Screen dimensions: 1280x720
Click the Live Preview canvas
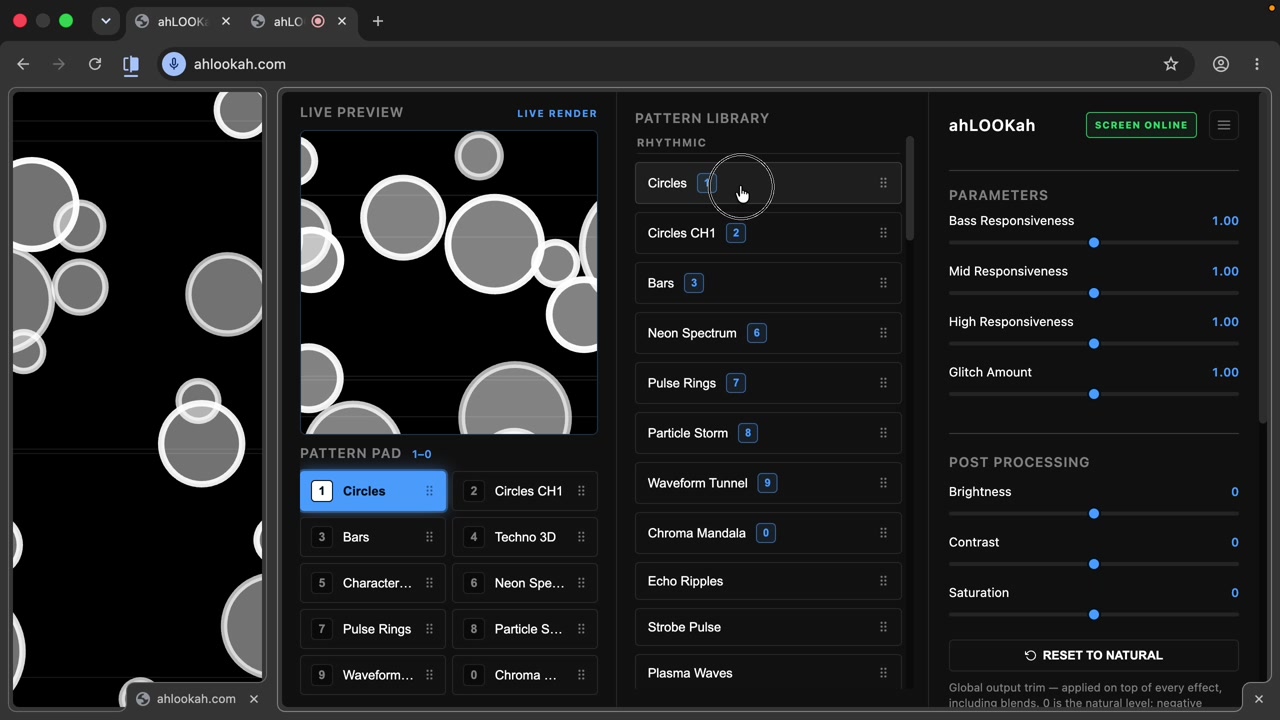[x=449, y=283]
